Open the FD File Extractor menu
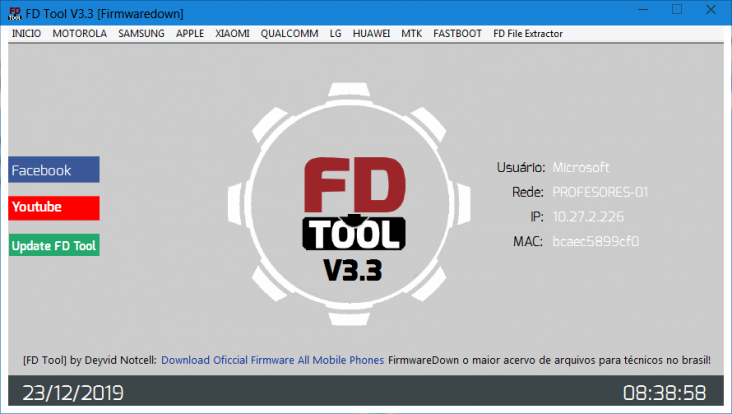 [528, 34]
